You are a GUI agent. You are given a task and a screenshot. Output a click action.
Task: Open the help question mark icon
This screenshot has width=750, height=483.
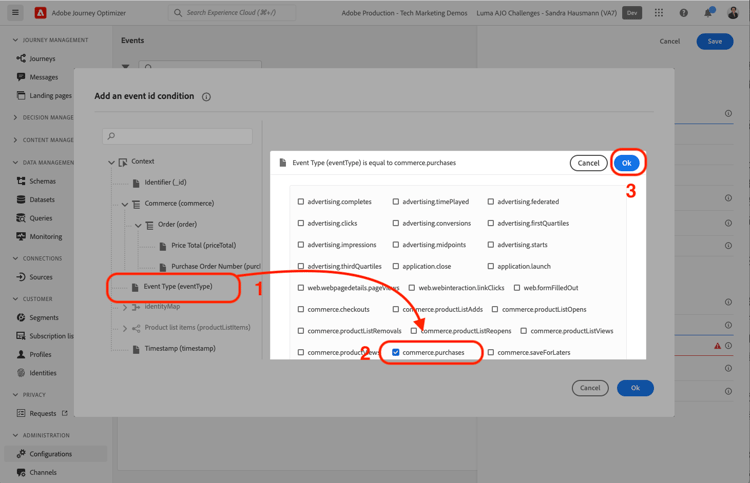pos(684,13)
